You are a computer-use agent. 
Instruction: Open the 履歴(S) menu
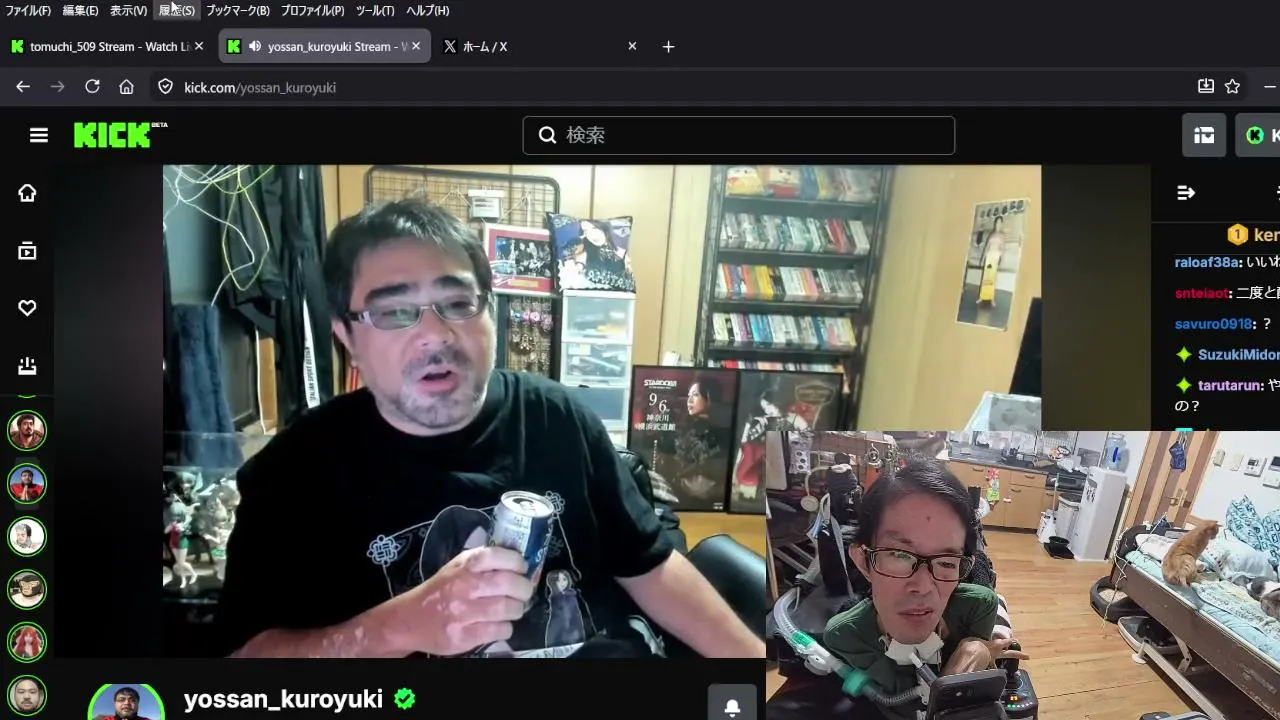coord(176,11)
